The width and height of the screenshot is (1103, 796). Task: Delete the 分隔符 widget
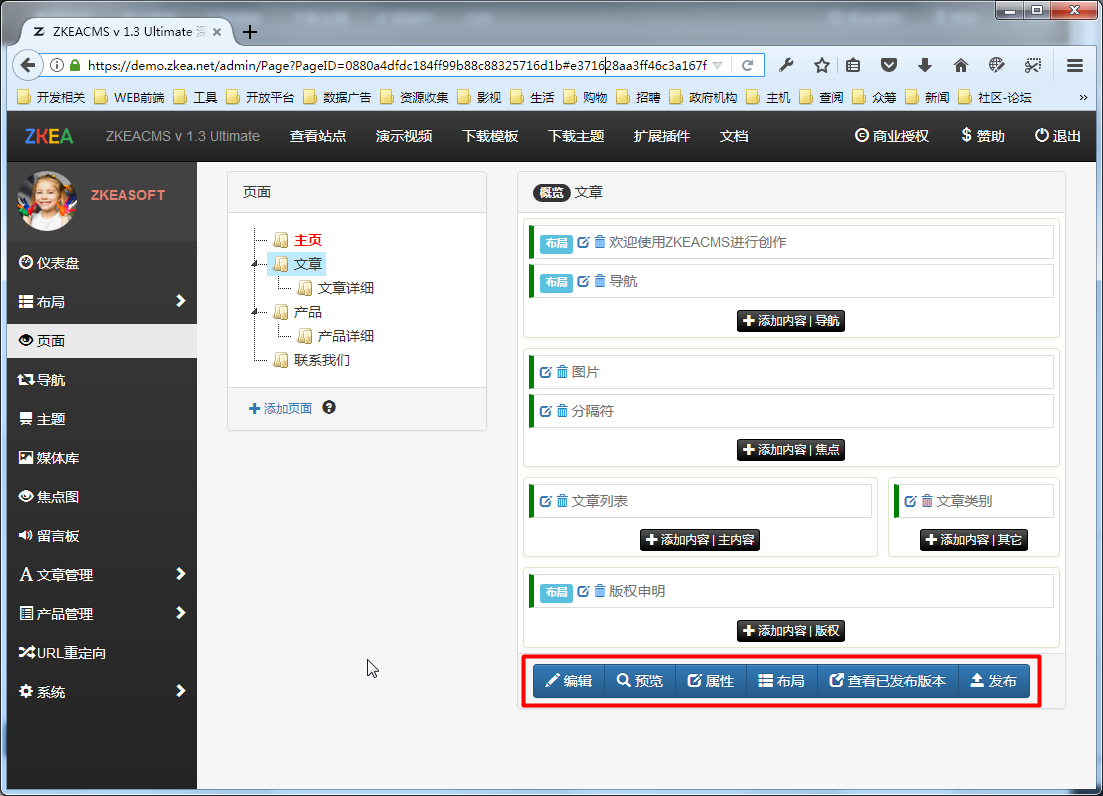coord(562,411)
